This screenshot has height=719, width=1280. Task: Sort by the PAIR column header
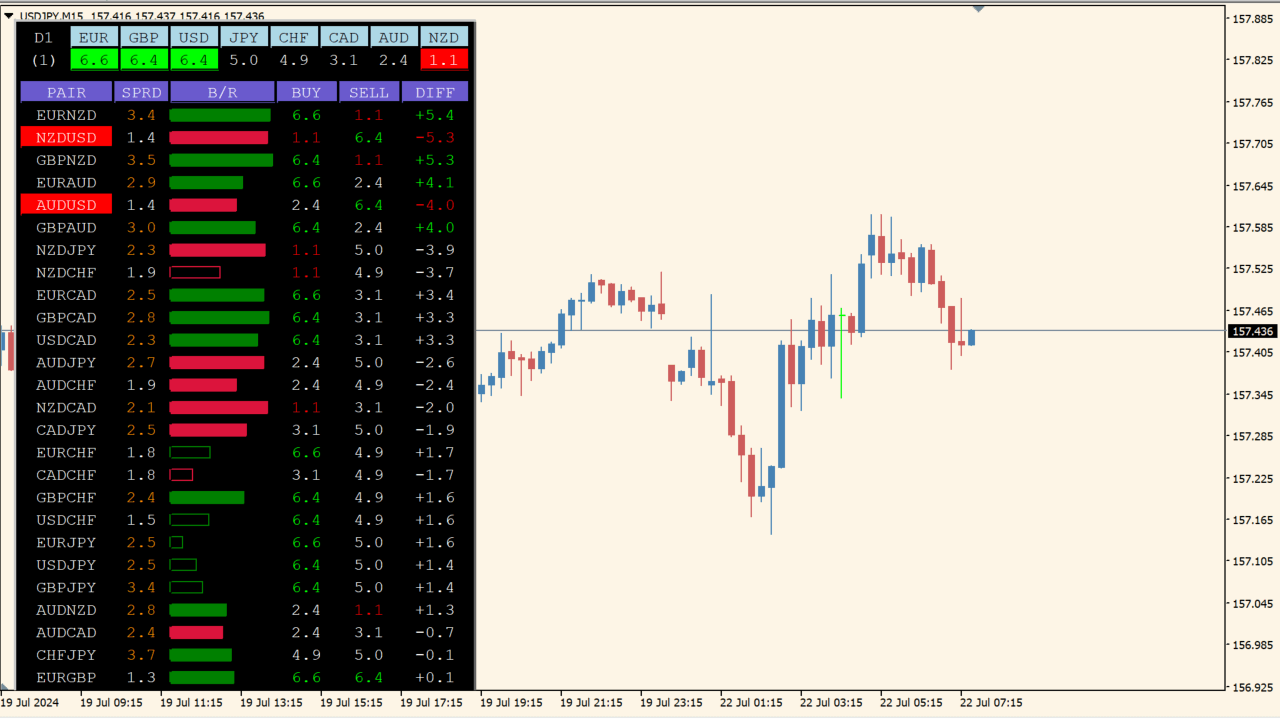[66, 93]
